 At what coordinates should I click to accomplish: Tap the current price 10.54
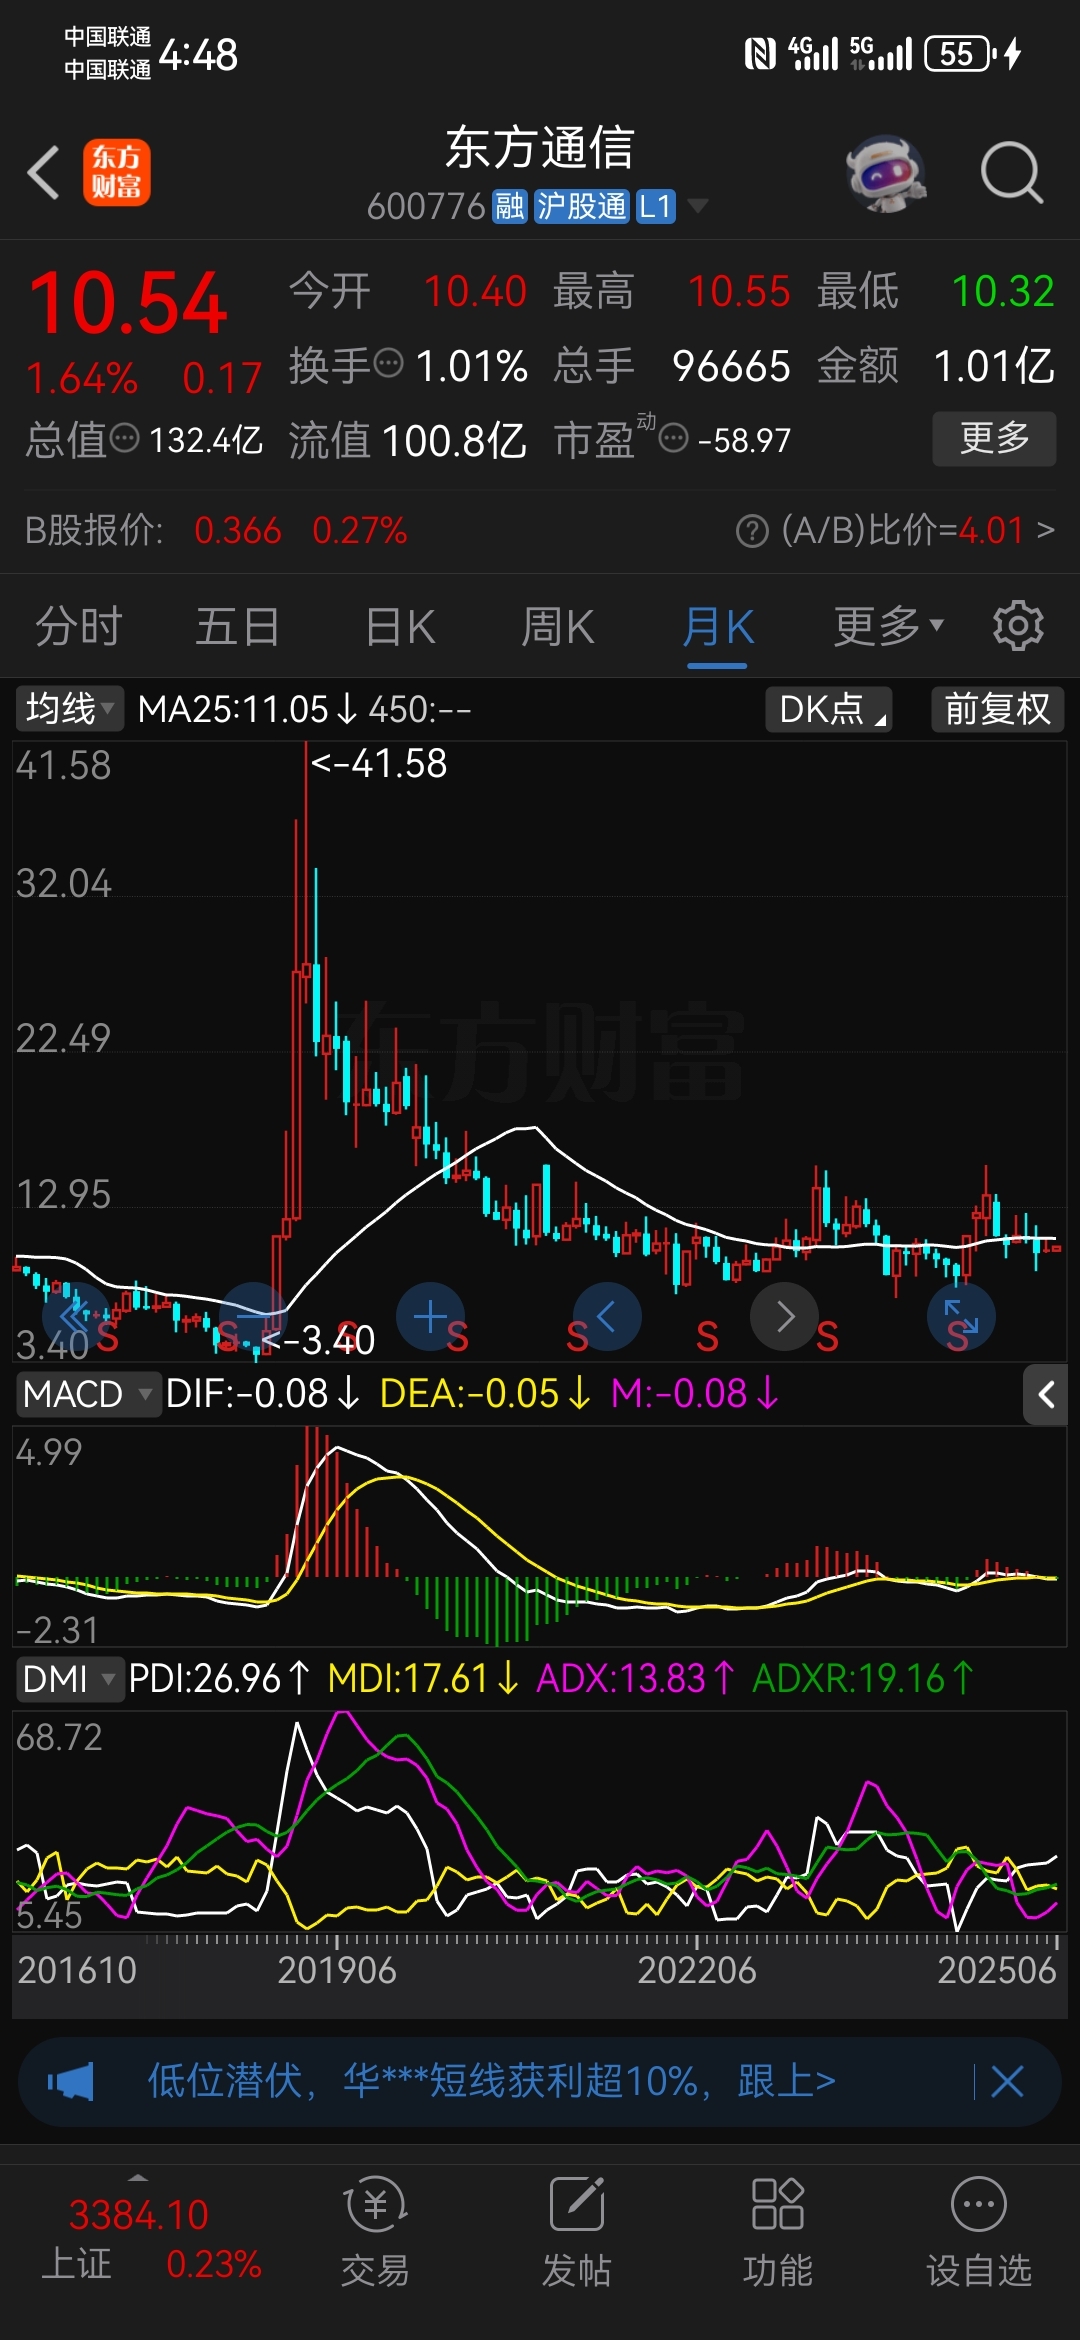click(128, 303)
